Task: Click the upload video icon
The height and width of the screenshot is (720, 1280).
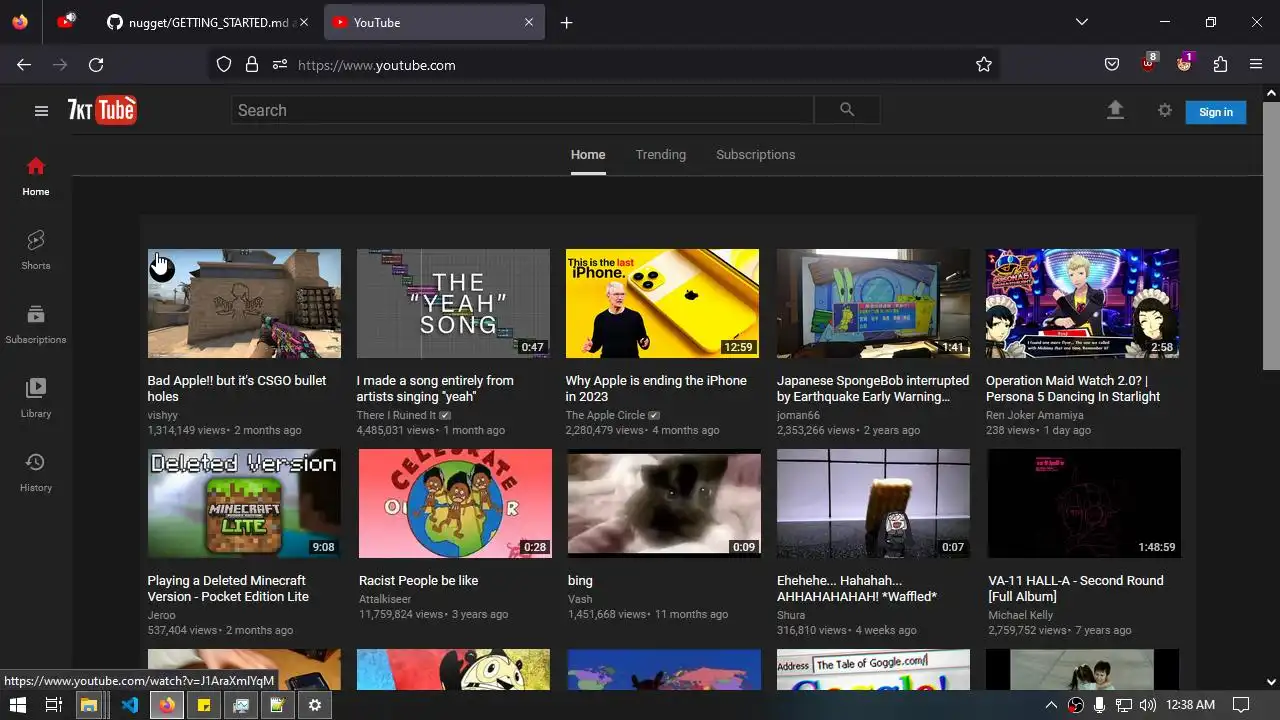Action: click(x=1115, y=111)
